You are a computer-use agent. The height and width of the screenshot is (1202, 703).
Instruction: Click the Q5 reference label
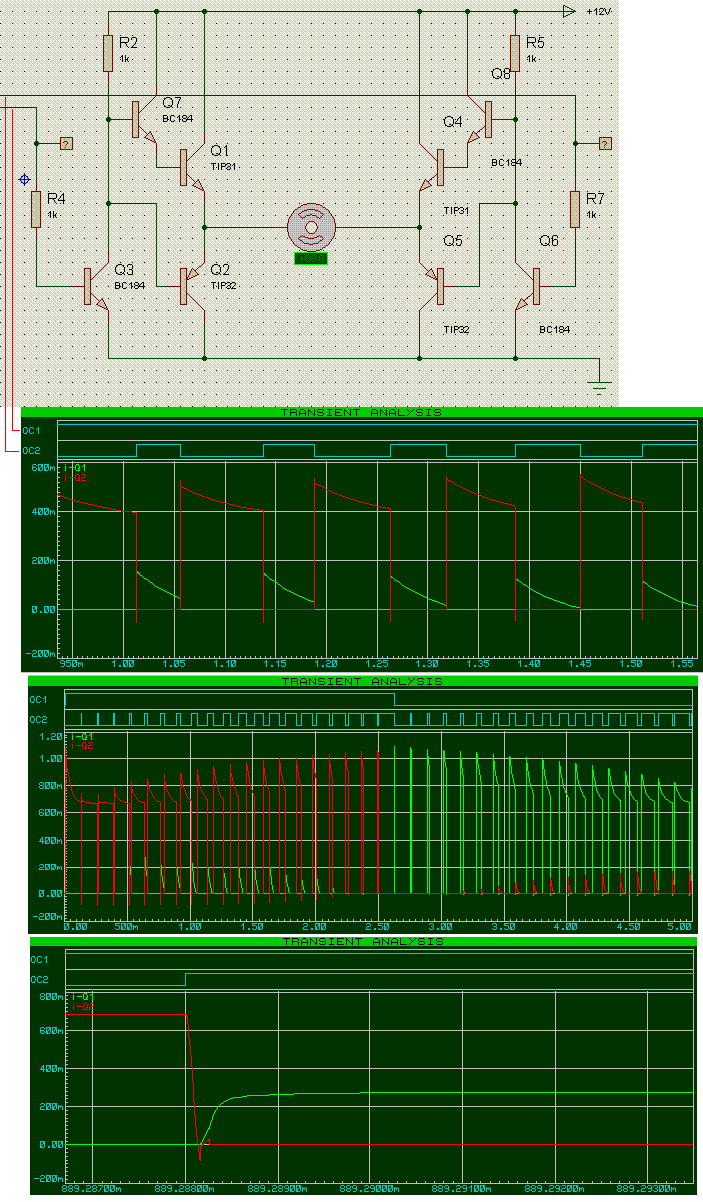(453, 241)
